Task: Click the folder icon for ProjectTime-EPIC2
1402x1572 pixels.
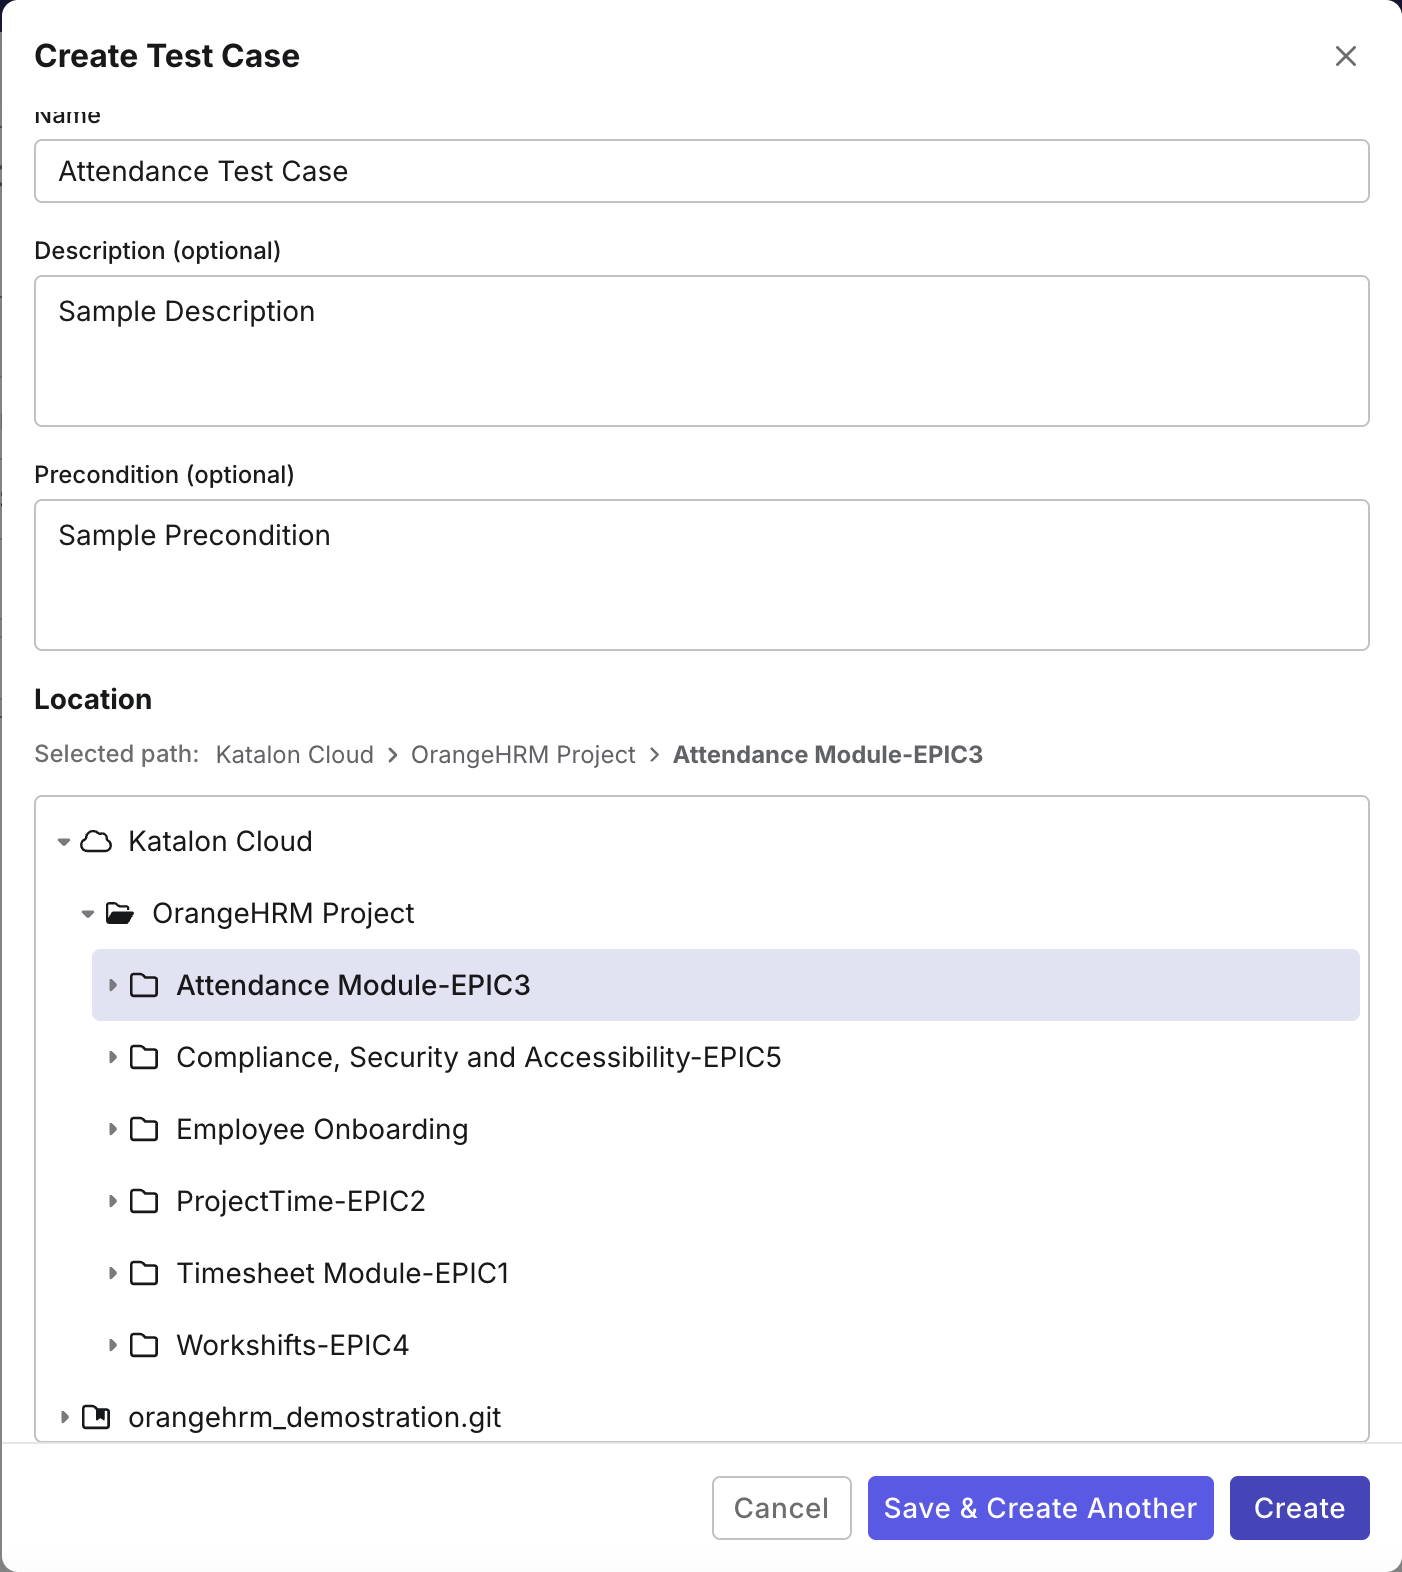Action: point(146,1201)
